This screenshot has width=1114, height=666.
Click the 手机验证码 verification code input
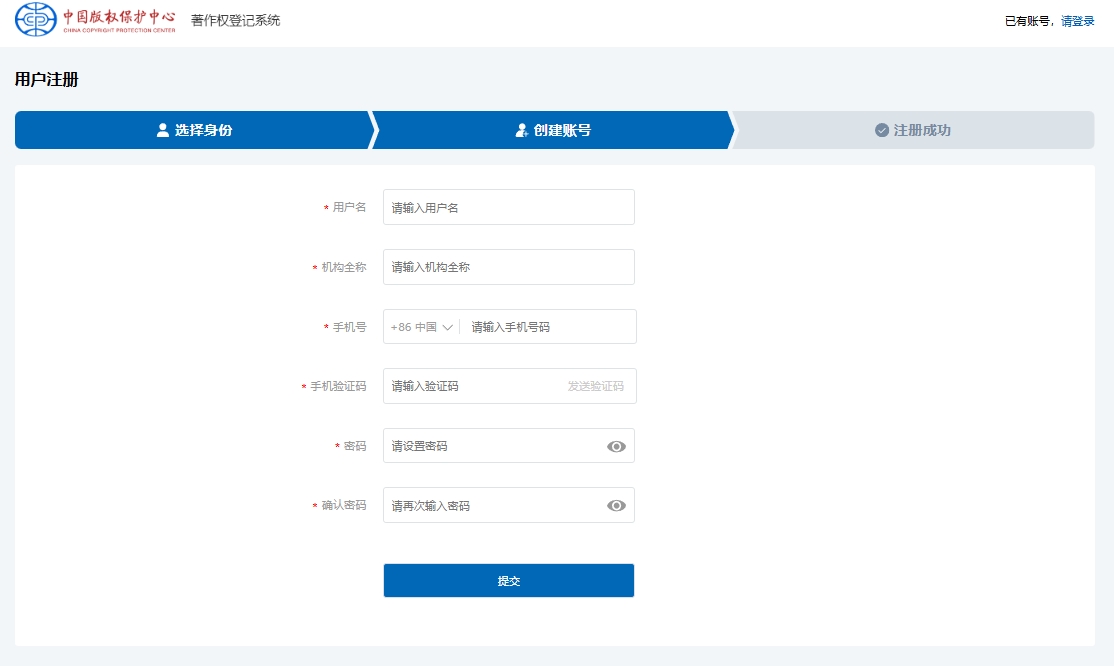tap(470, 386)
